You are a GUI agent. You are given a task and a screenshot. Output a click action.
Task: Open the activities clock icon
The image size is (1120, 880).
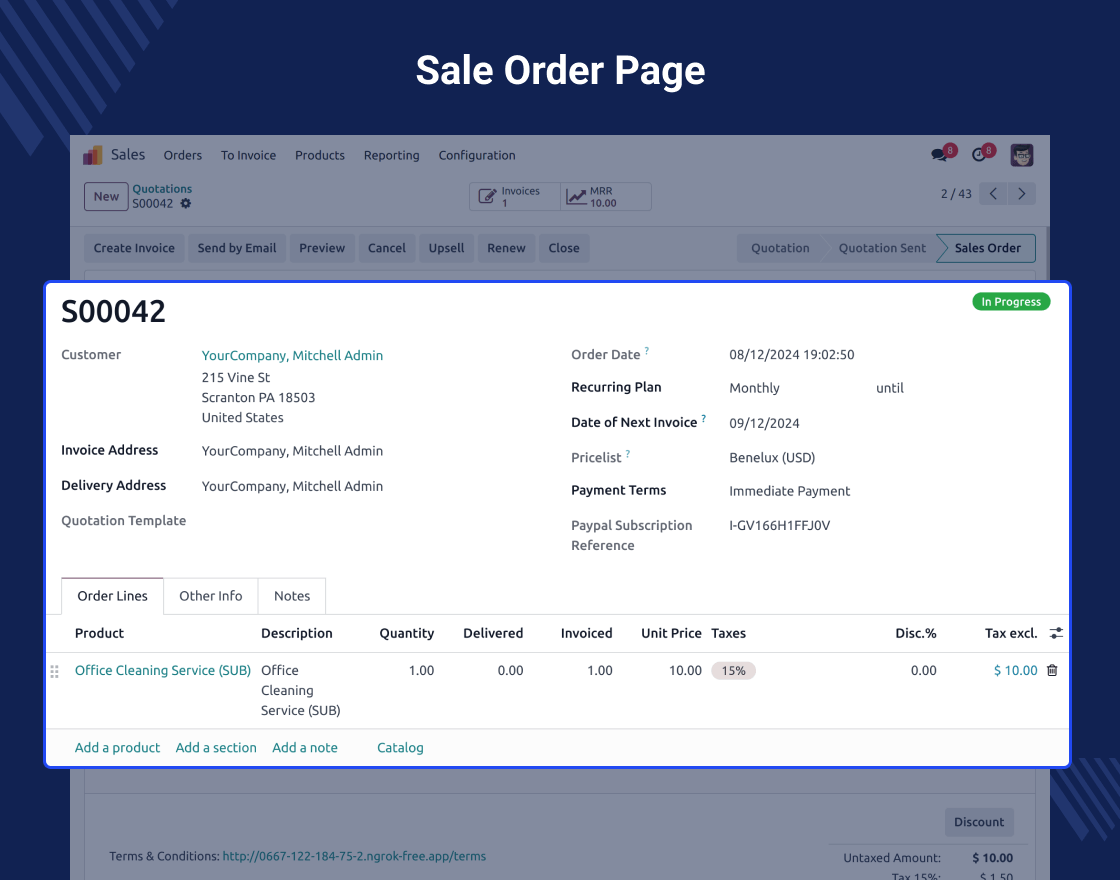pos(979,155)
